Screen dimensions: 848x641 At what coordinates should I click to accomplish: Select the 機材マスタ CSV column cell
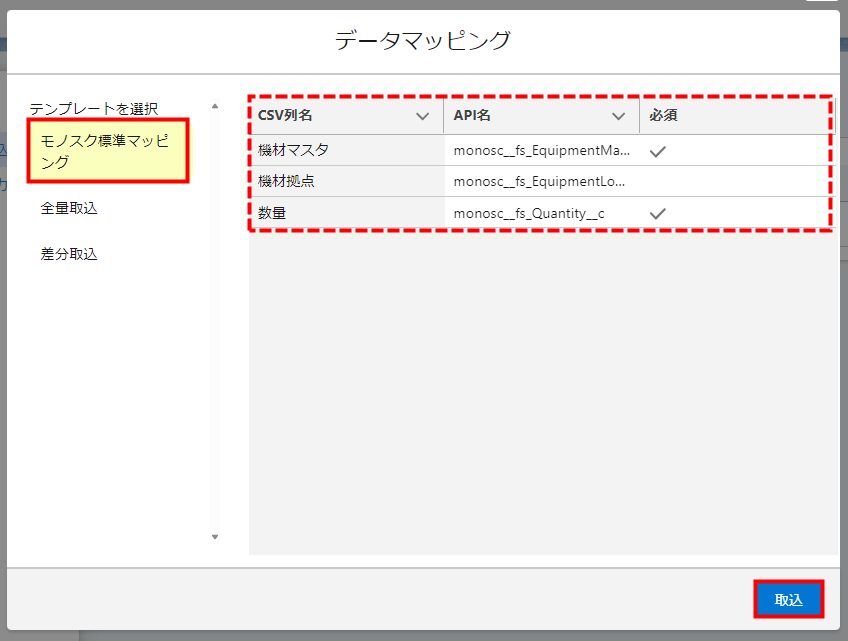pyautogui.click(x=294, y=151)
